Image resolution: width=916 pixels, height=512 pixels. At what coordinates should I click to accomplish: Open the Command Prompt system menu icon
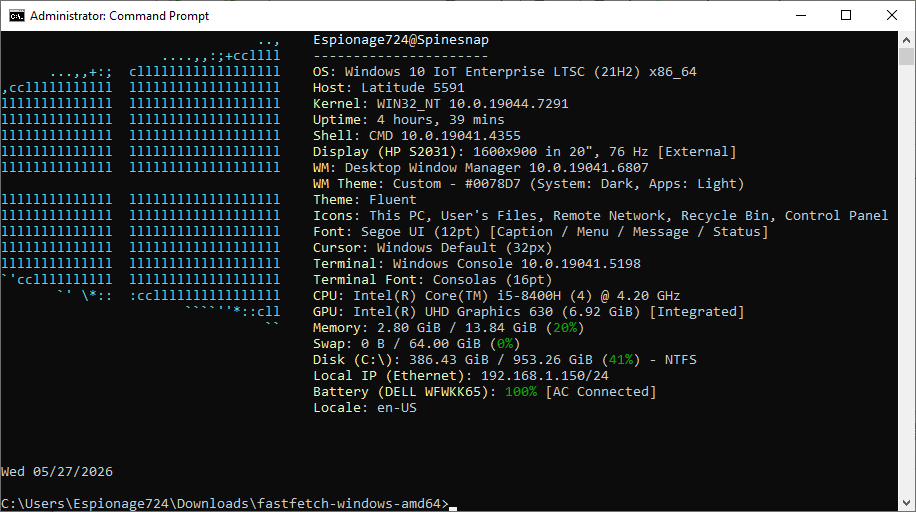[x=16, y=16]
